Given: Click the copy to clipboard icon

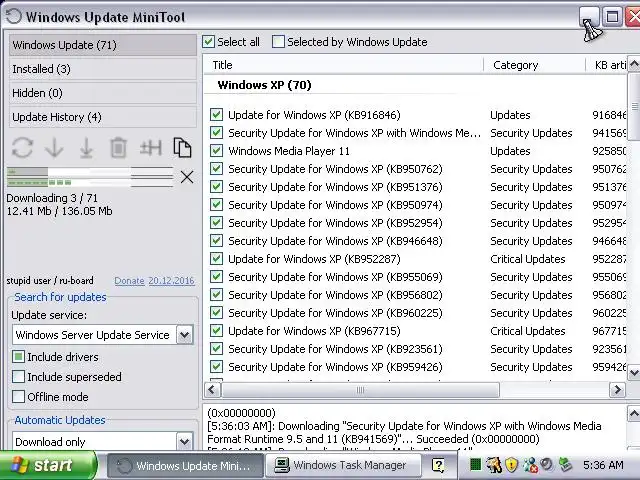Looking at the screenshot, I should [x=182, y=147].
